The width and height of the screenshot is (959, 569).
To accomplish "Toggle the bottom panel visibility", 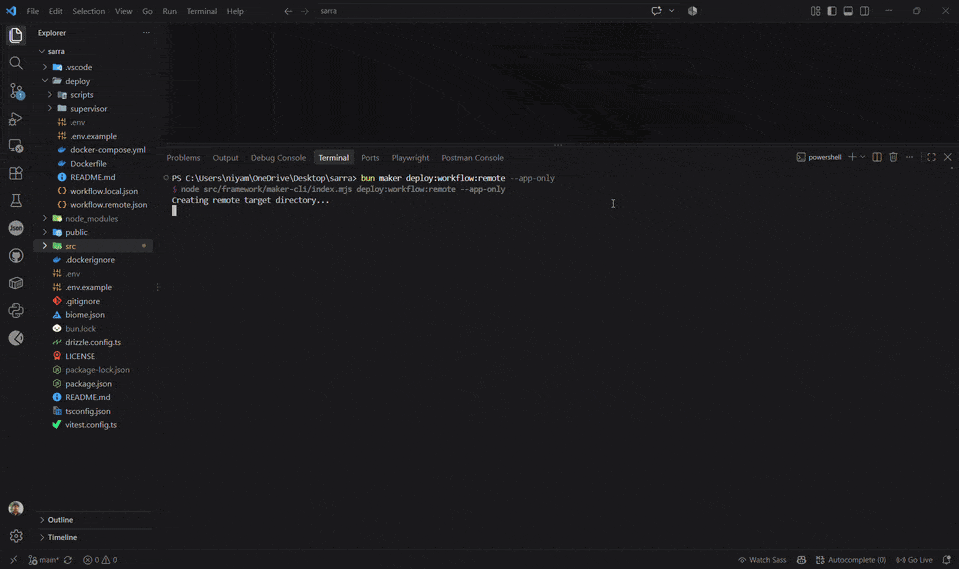I will click(x=848, y=11).
